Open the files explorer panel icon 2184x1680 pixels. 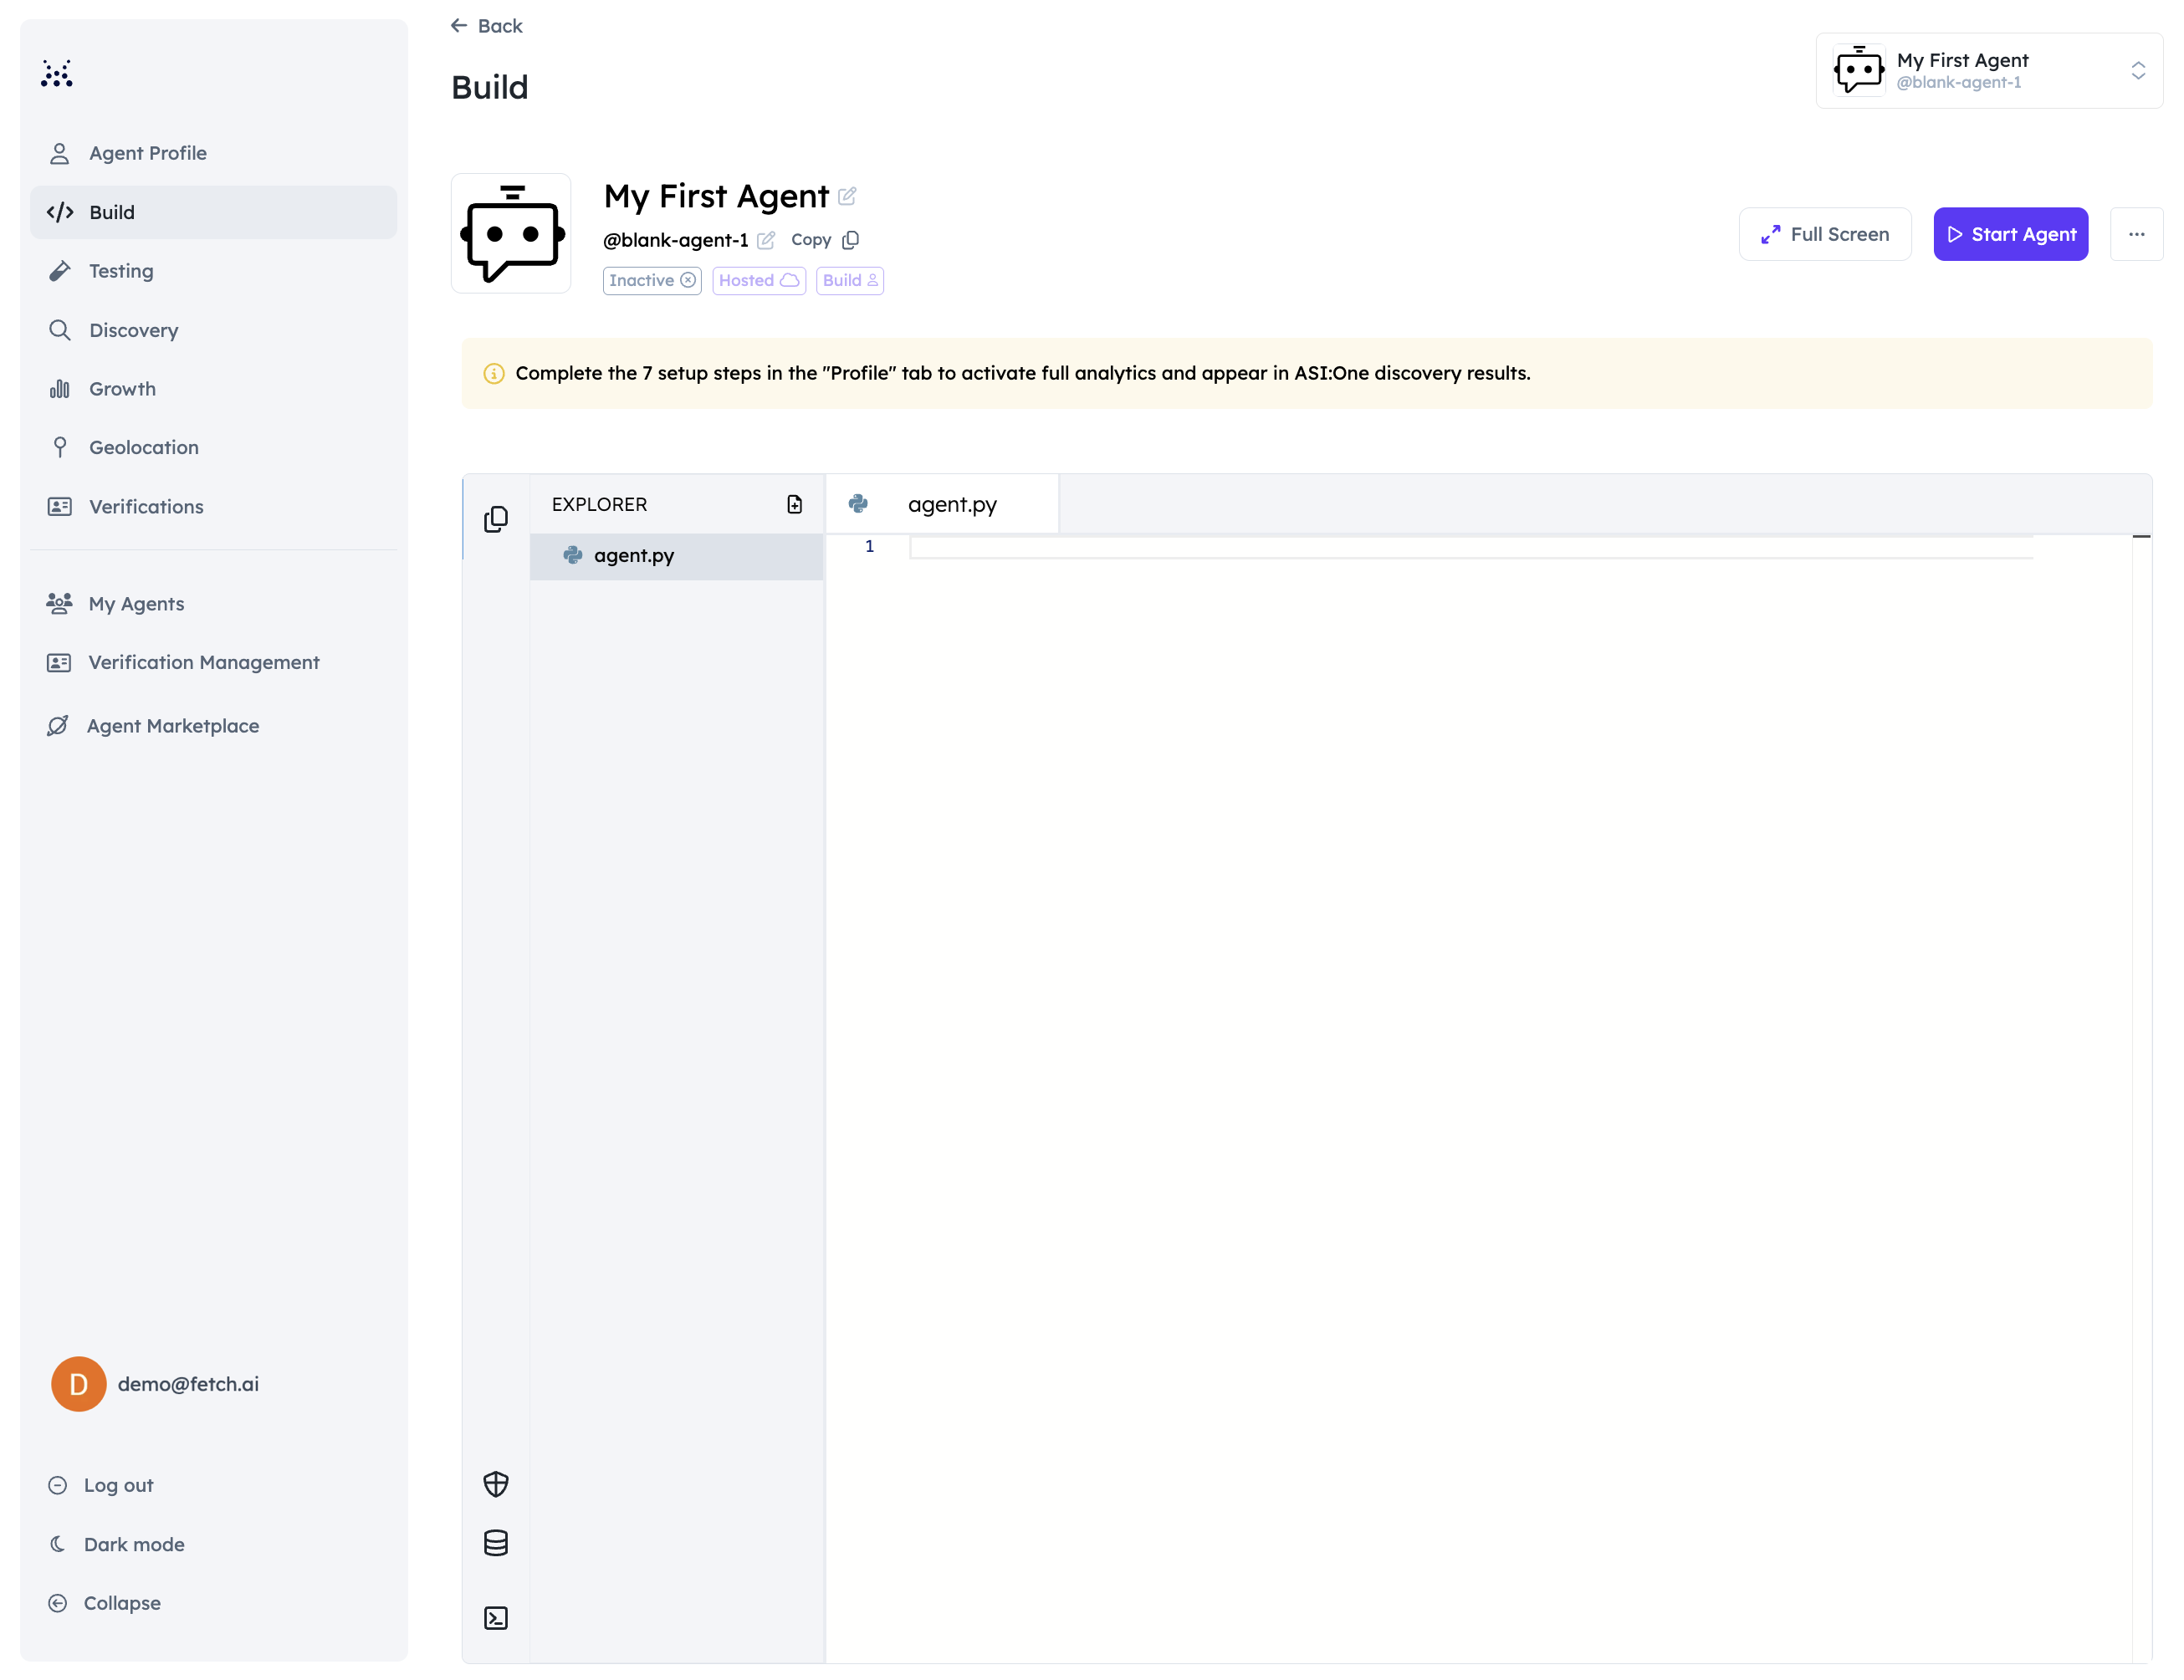[496, 519]
